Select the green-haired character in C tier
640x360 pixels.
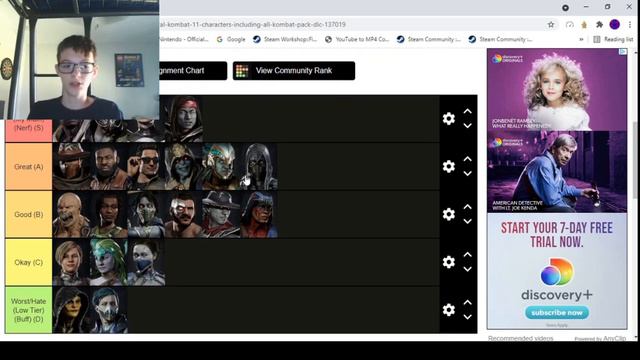click(109, 262)
